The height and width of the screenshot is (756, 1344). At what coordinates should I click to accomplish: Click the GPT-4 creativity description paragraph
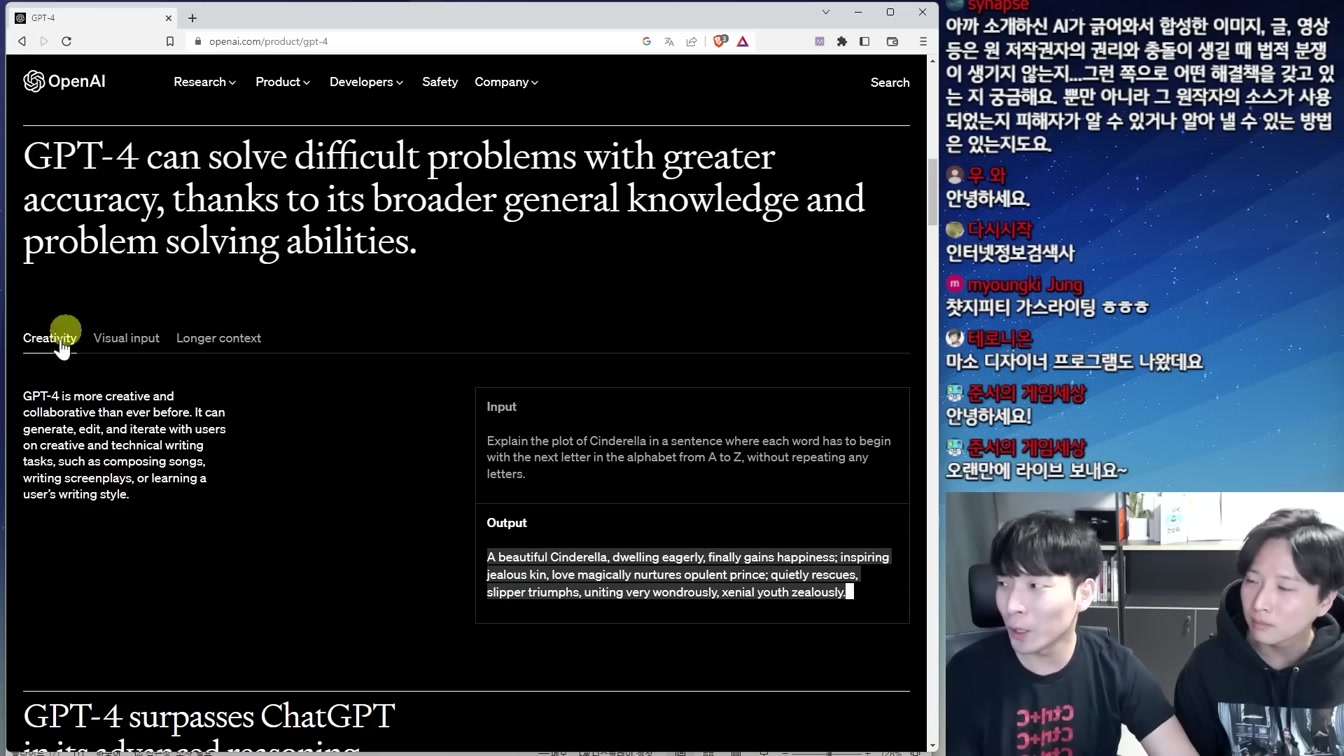[x=124, y=445]
